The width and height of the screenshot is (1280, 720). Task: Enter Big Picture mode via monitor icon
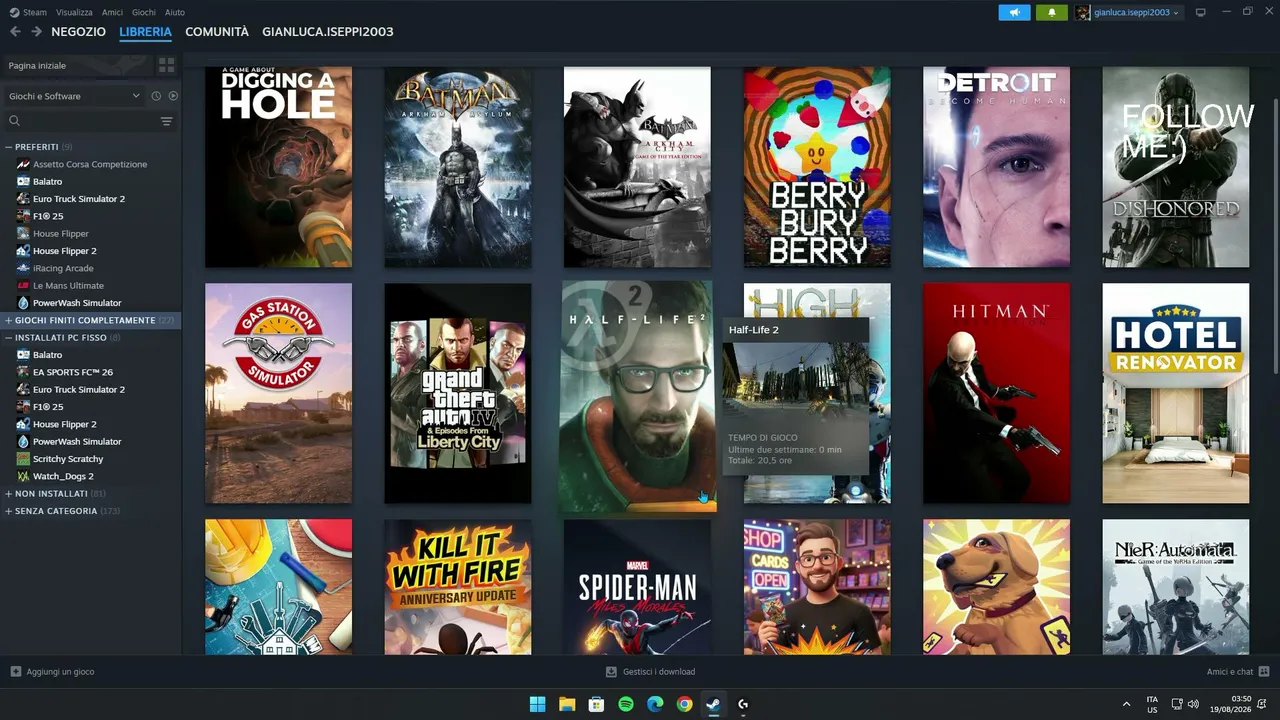(x=1201, y=12)
